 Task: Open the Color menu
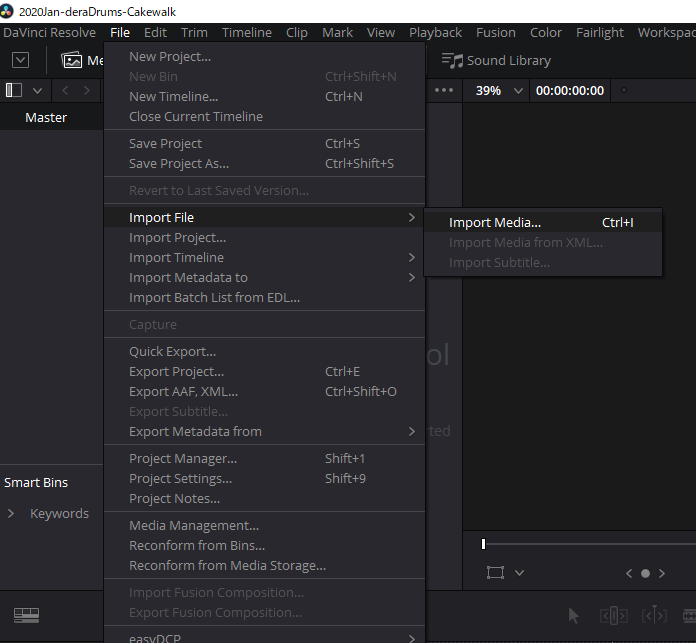[546, 32]
